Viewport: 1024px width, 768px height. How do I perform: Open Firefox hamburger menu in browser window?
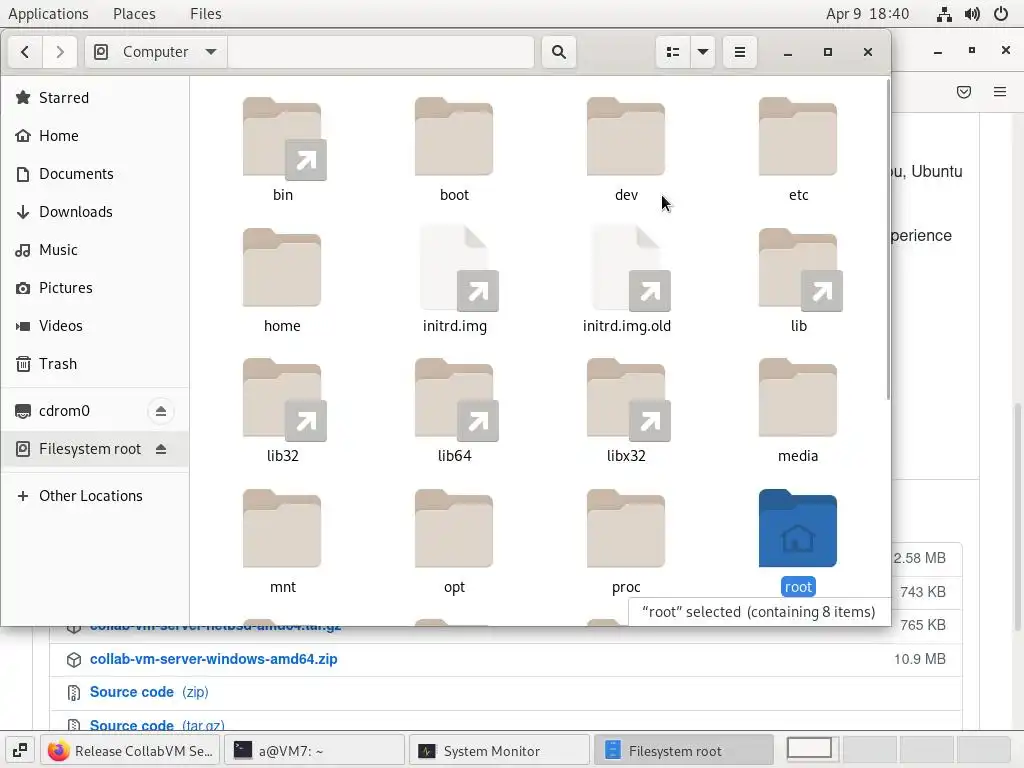999,92
